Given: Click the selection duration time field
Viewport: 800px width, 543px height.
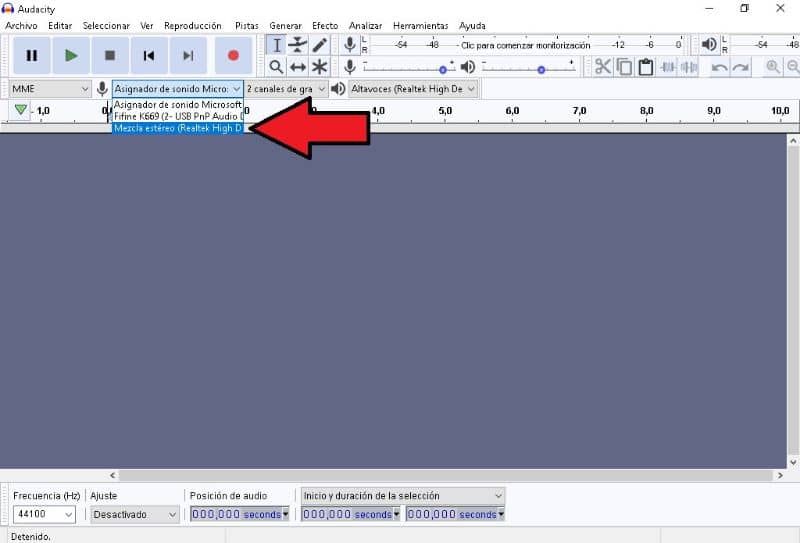Looking at the screenshot, I should (455, 514).
